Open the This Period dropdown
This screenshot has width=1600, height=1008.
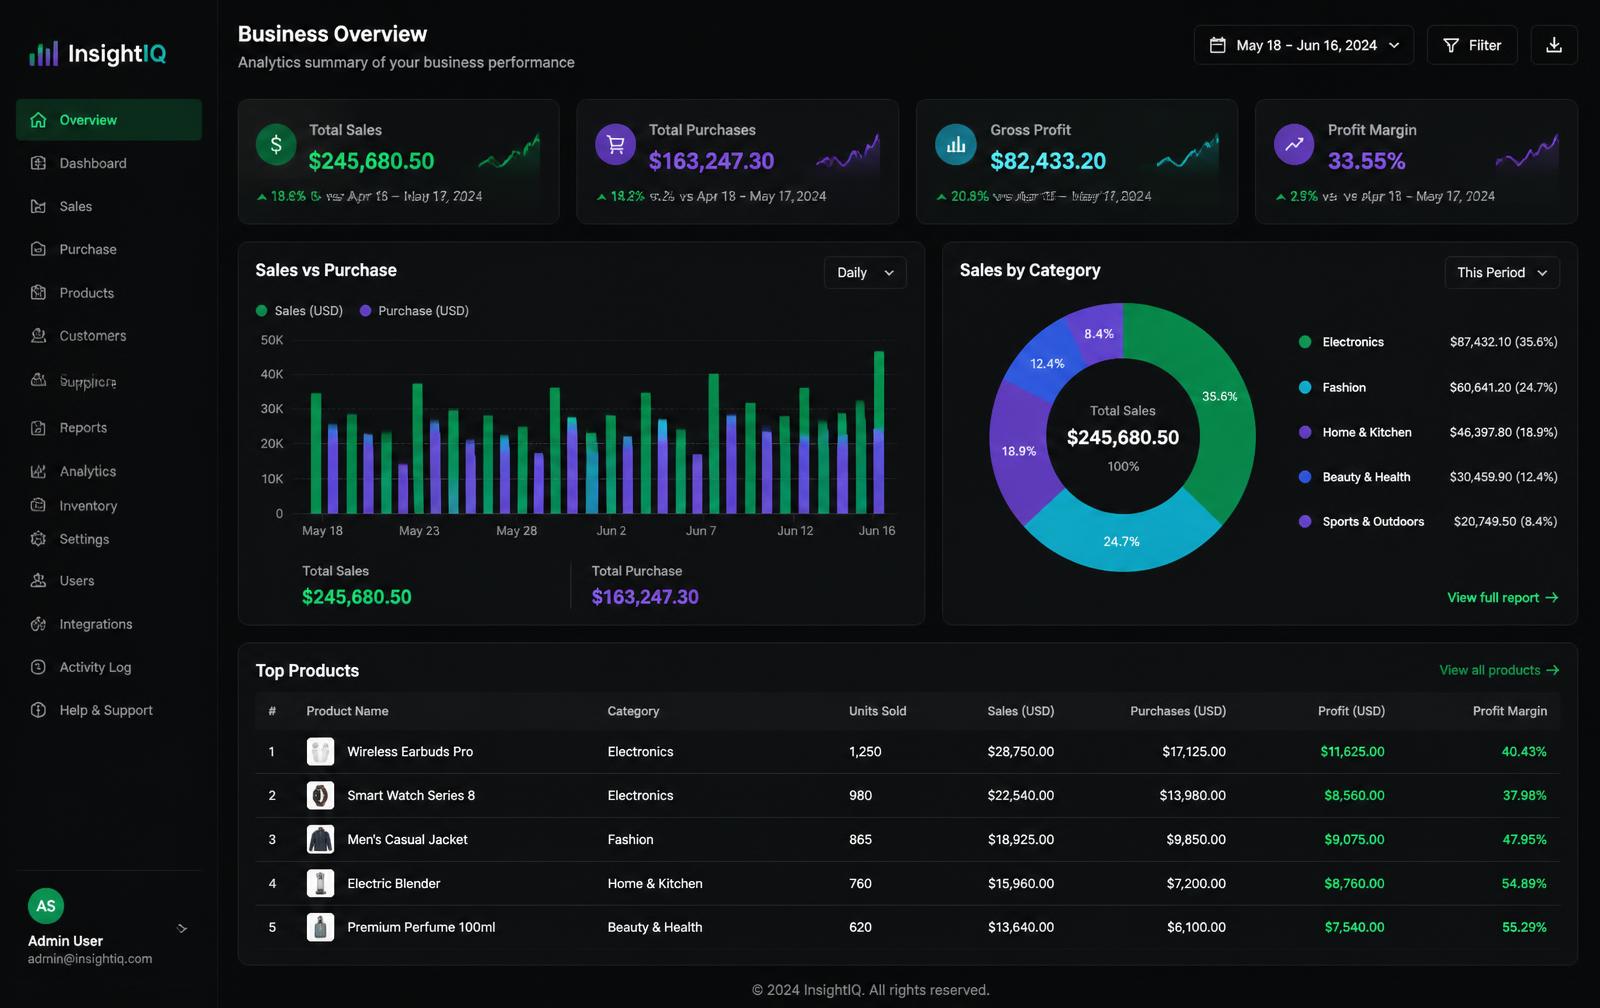[x=1502, y=272]
